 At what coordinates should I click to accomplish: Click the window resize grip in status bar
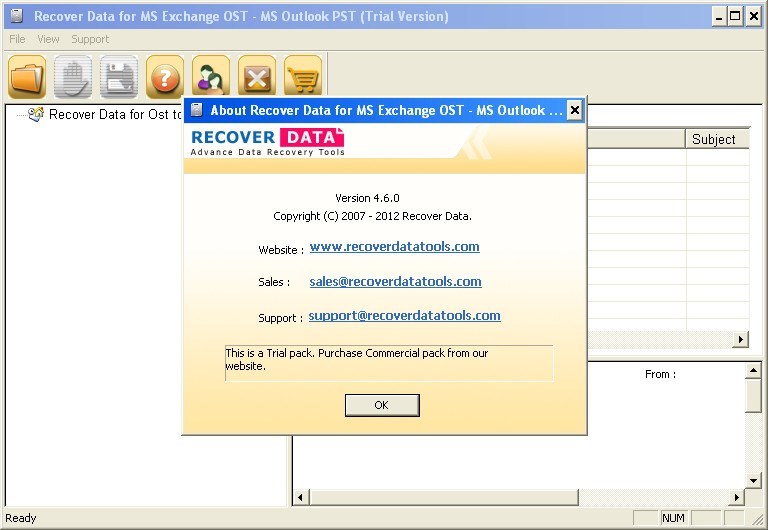tap(760, 519)
